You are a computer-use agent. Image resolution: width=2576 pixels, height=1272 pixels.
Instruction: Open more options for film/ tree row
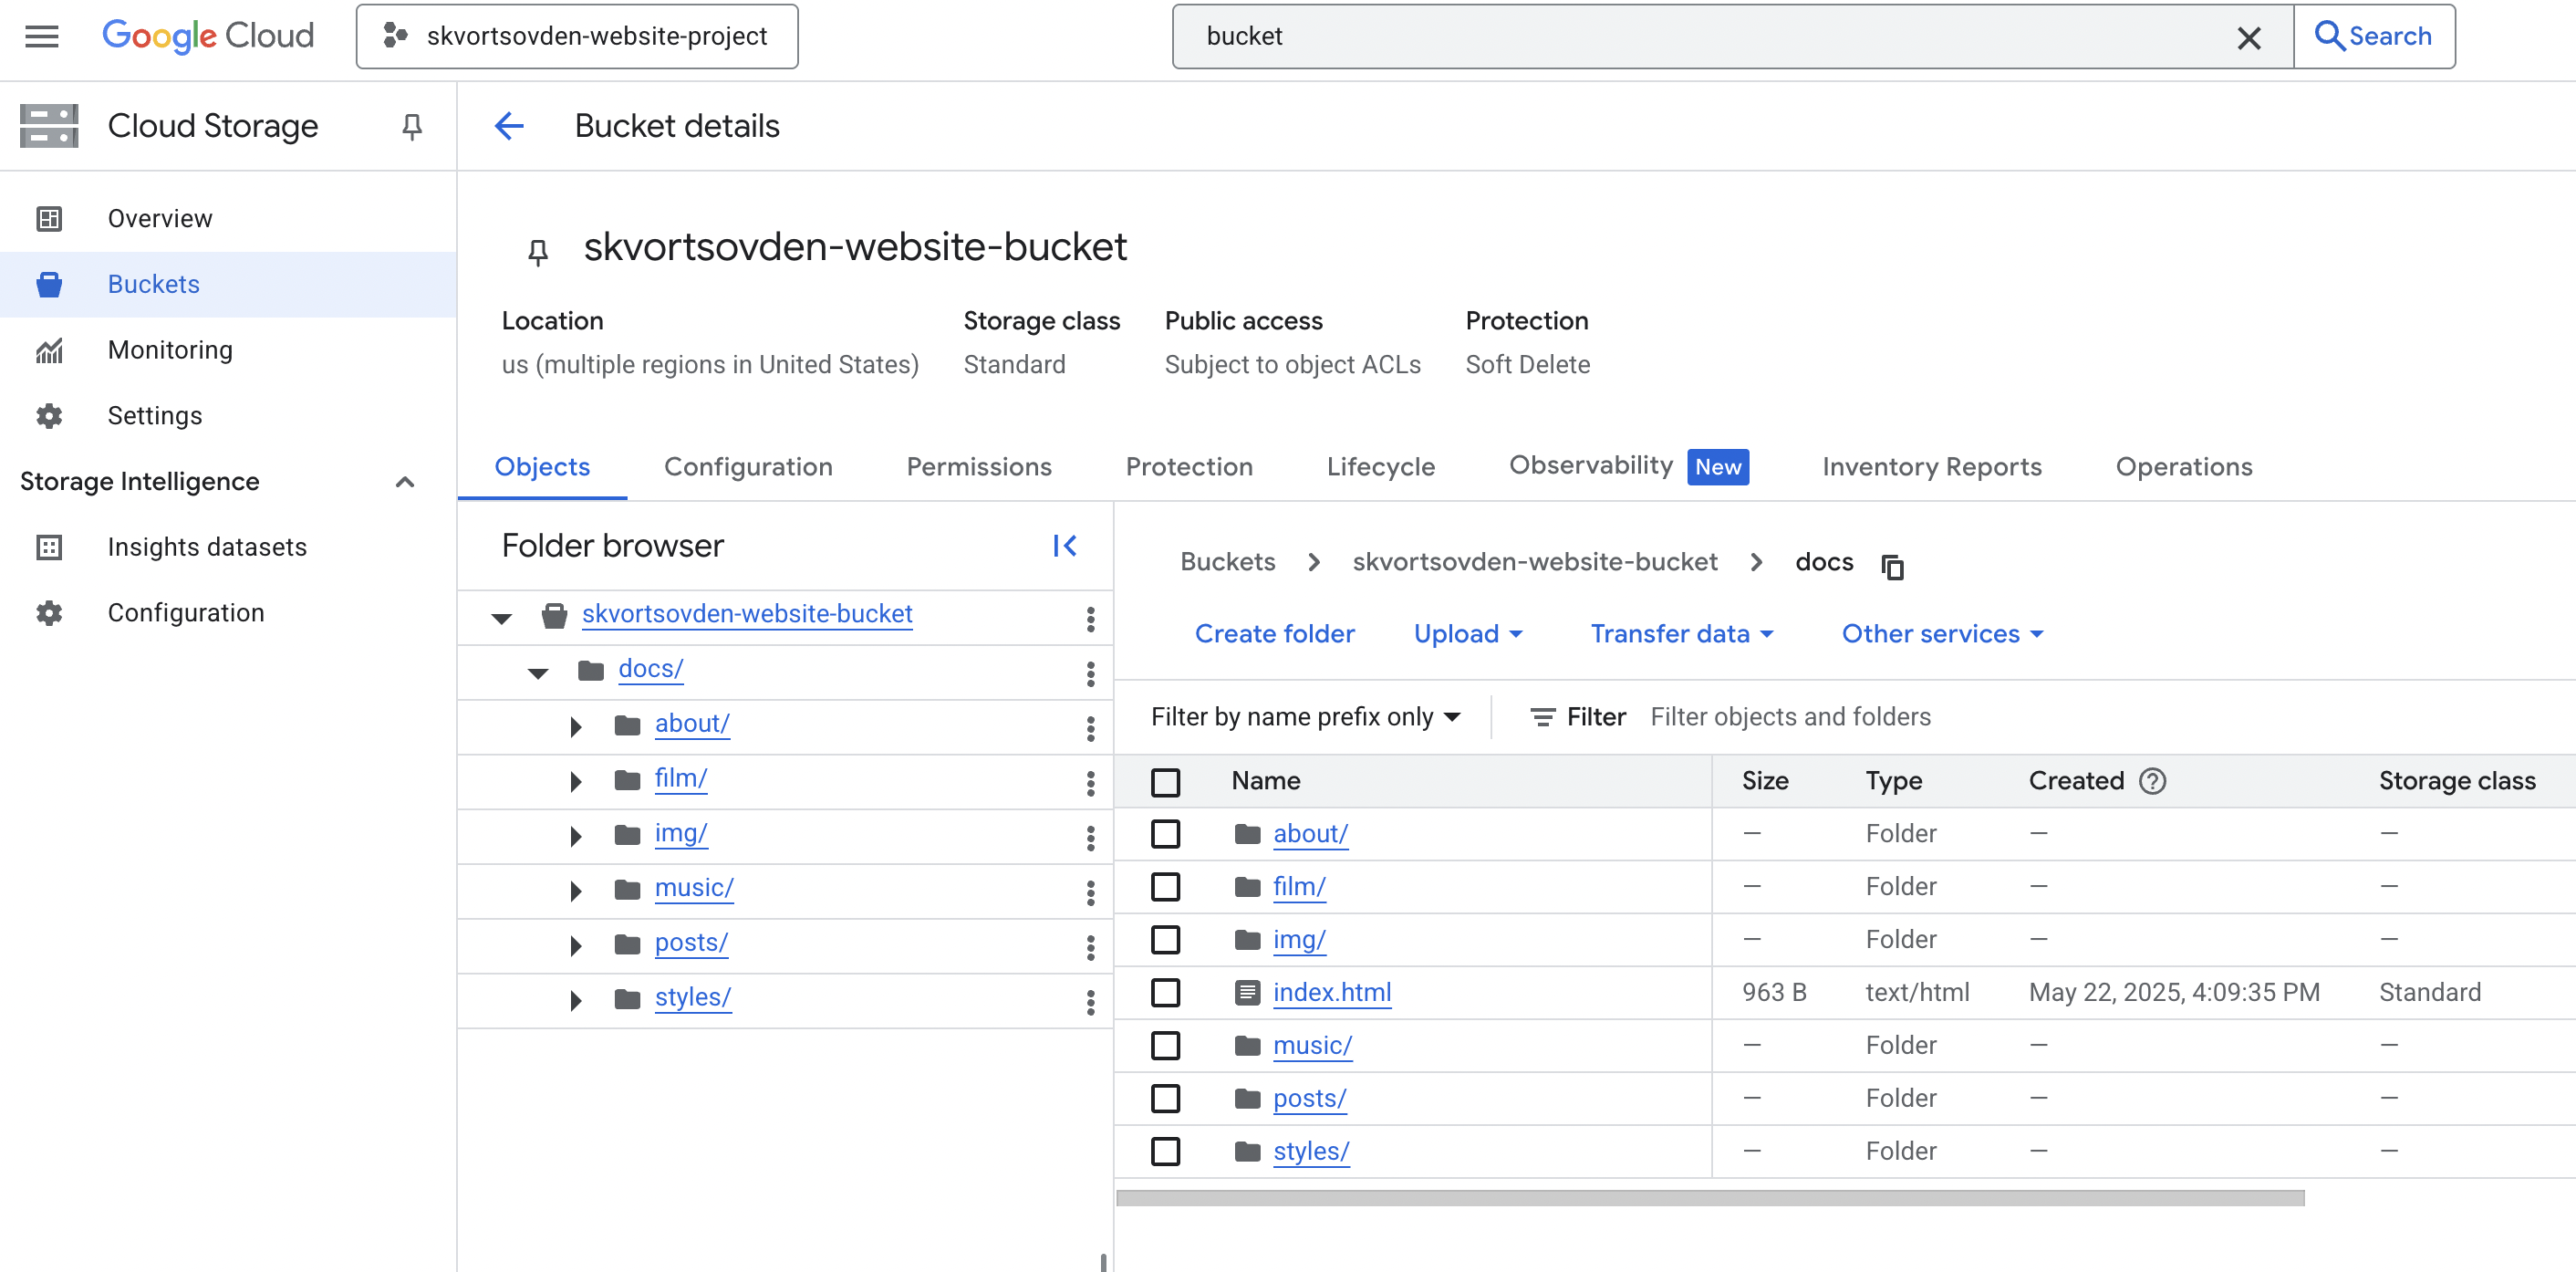[1090, 783]
